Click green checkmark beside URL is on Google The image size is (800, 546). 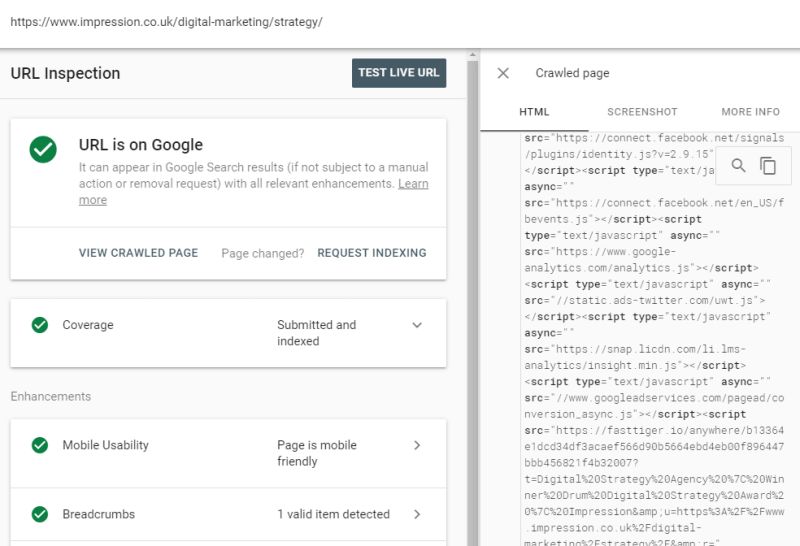[43, 150]
